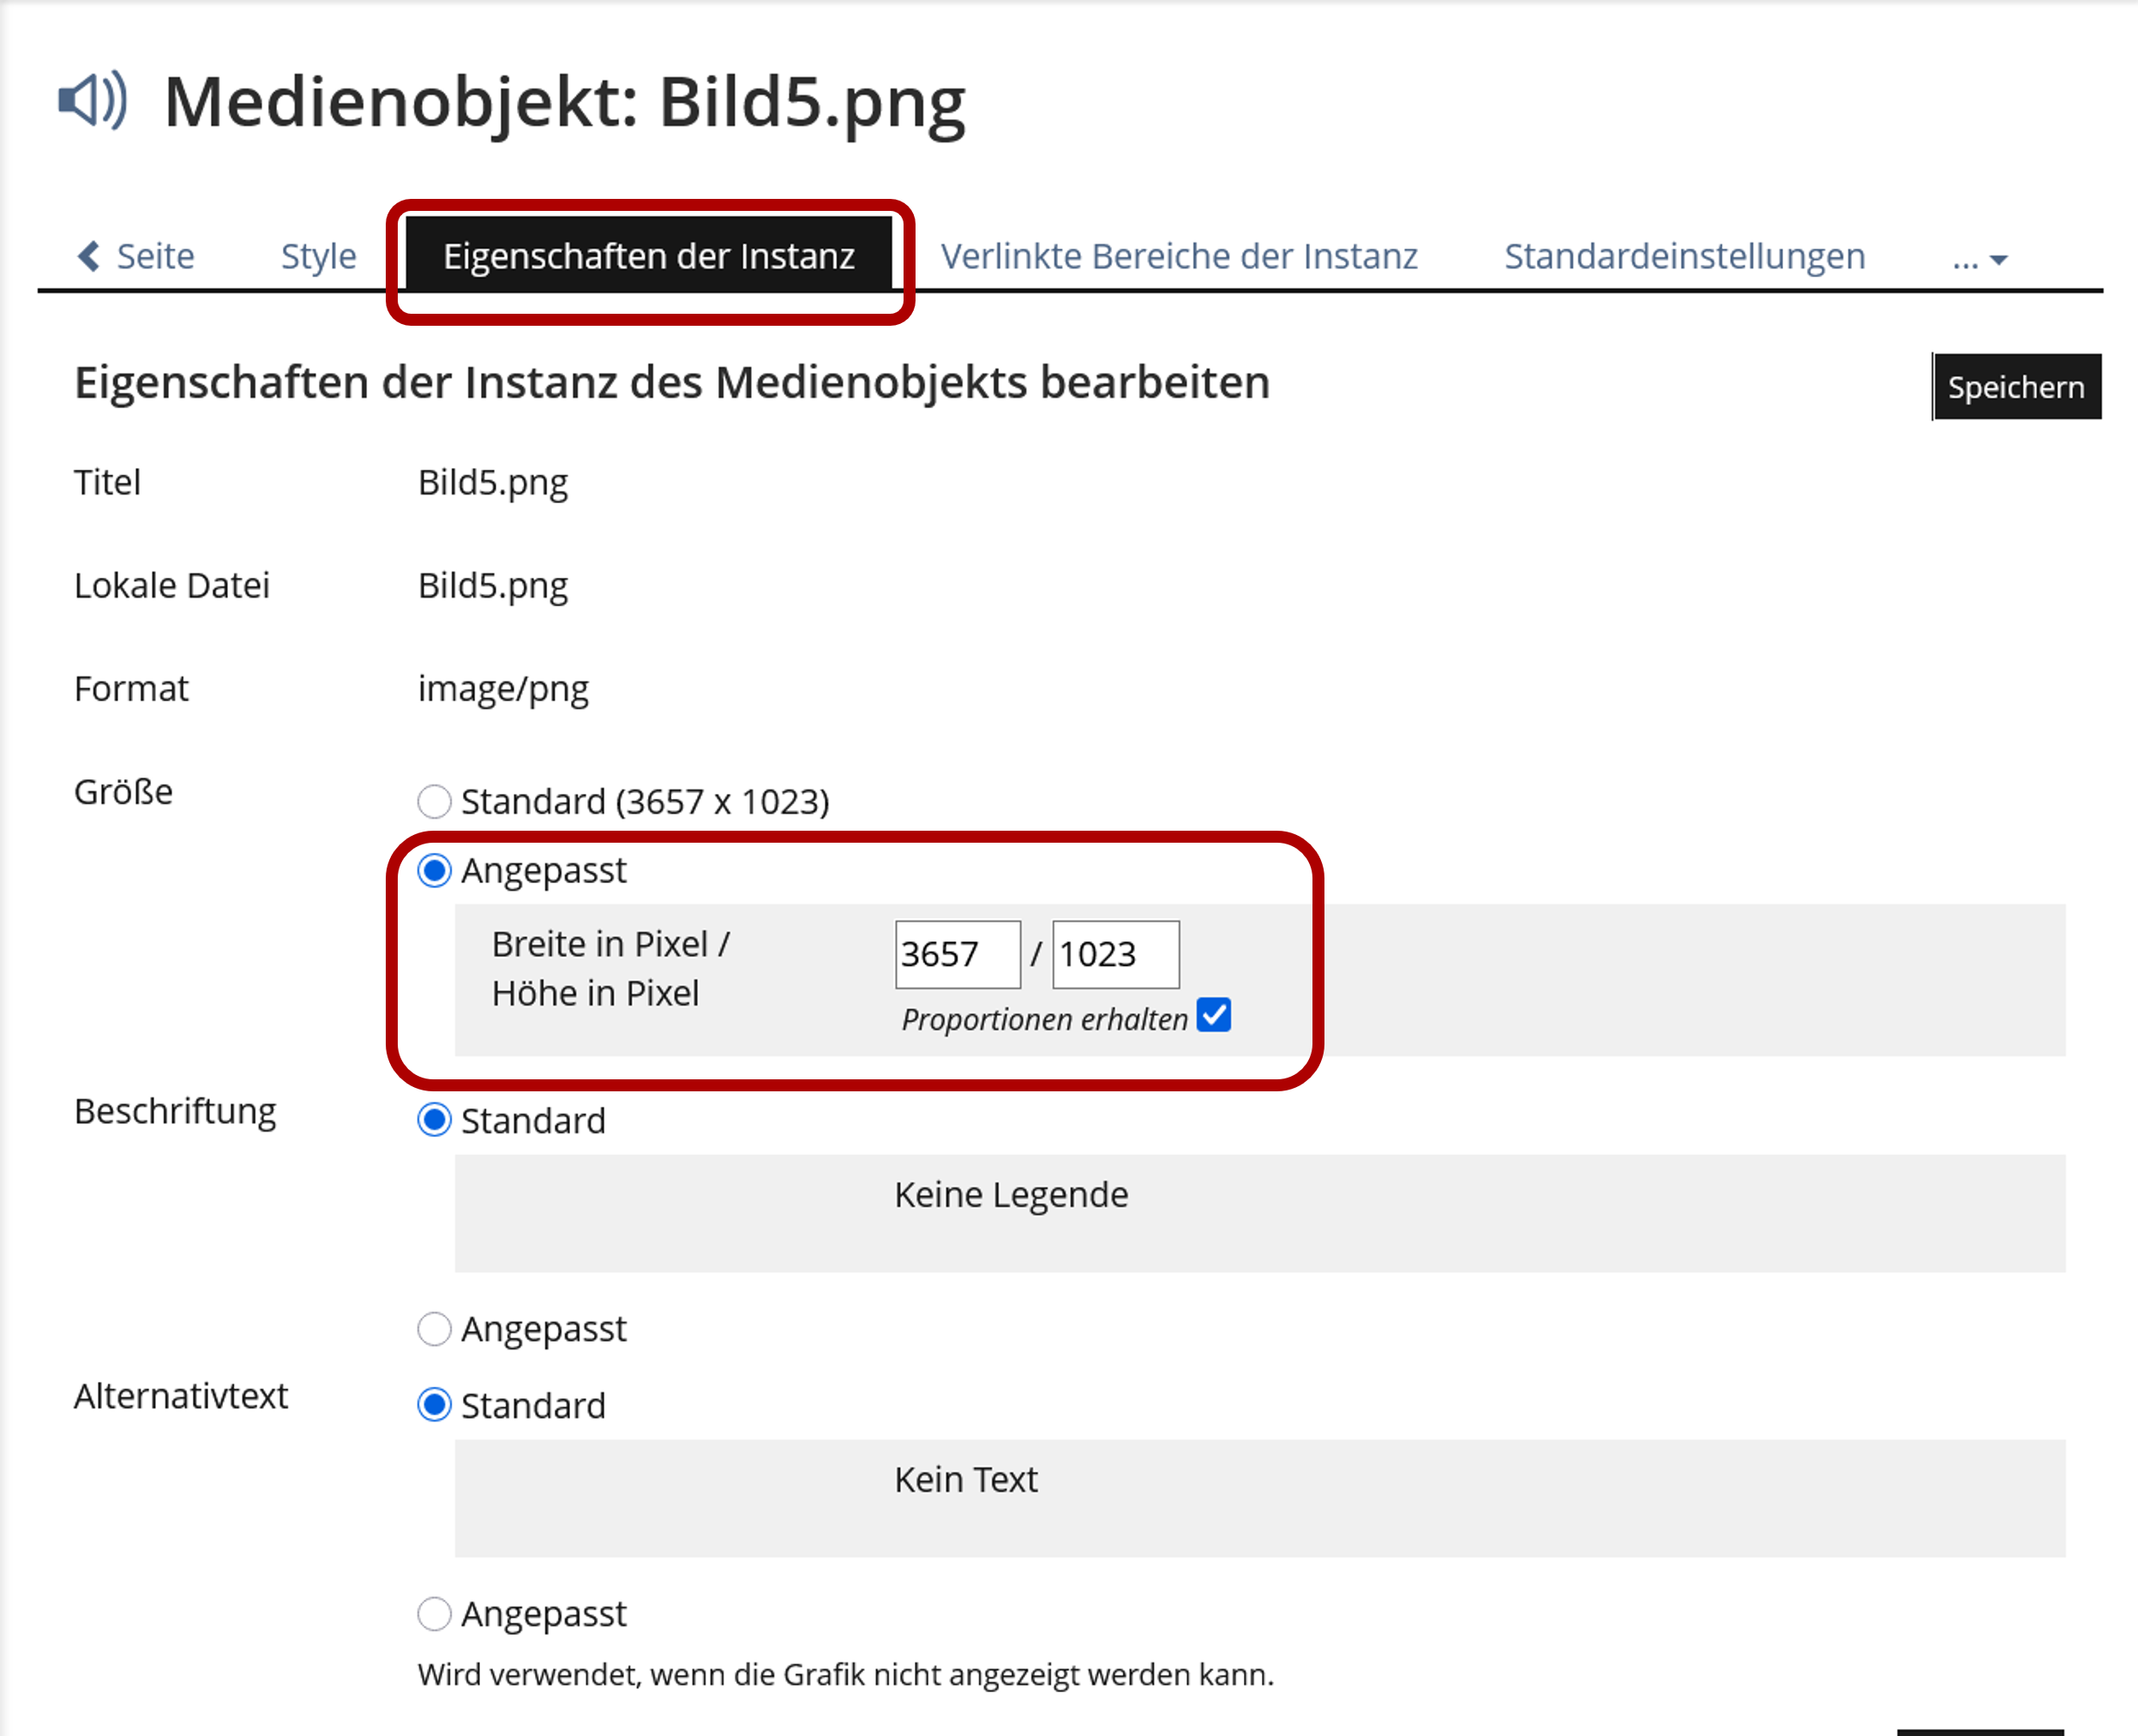The image size is (2138, 1736).
Task: Click the speaker media object icon
Action: pos(93,100)
